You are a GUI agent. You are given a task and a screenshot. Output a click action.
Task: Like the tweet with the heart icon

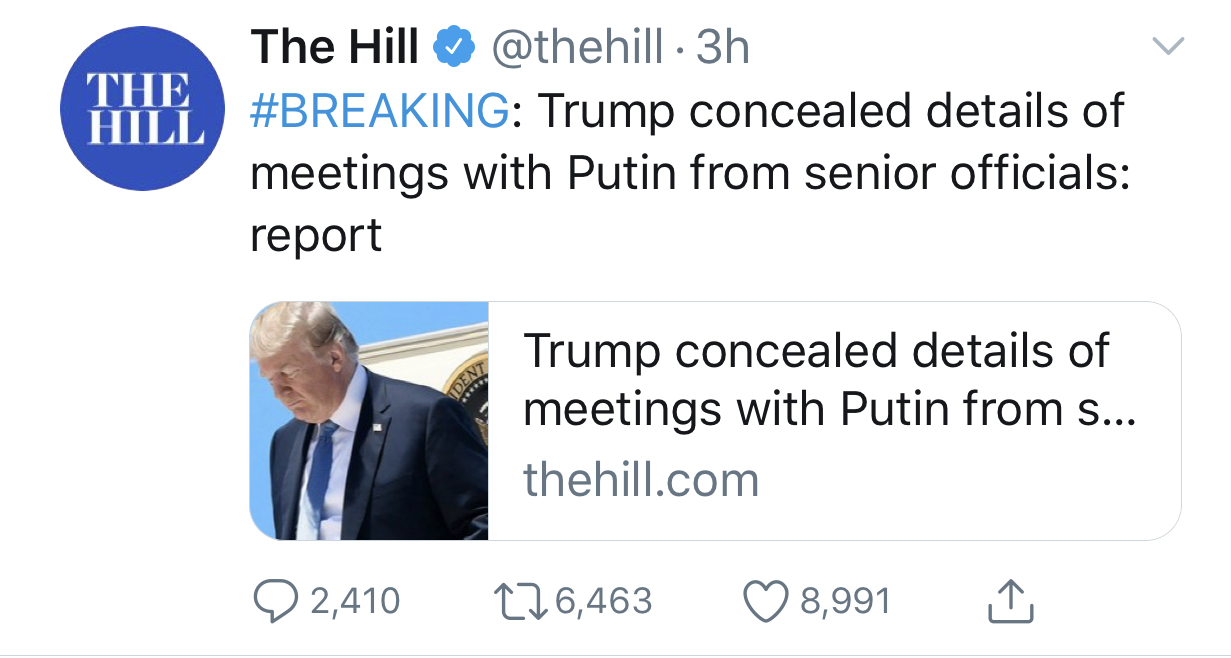(x=765, y=600)
